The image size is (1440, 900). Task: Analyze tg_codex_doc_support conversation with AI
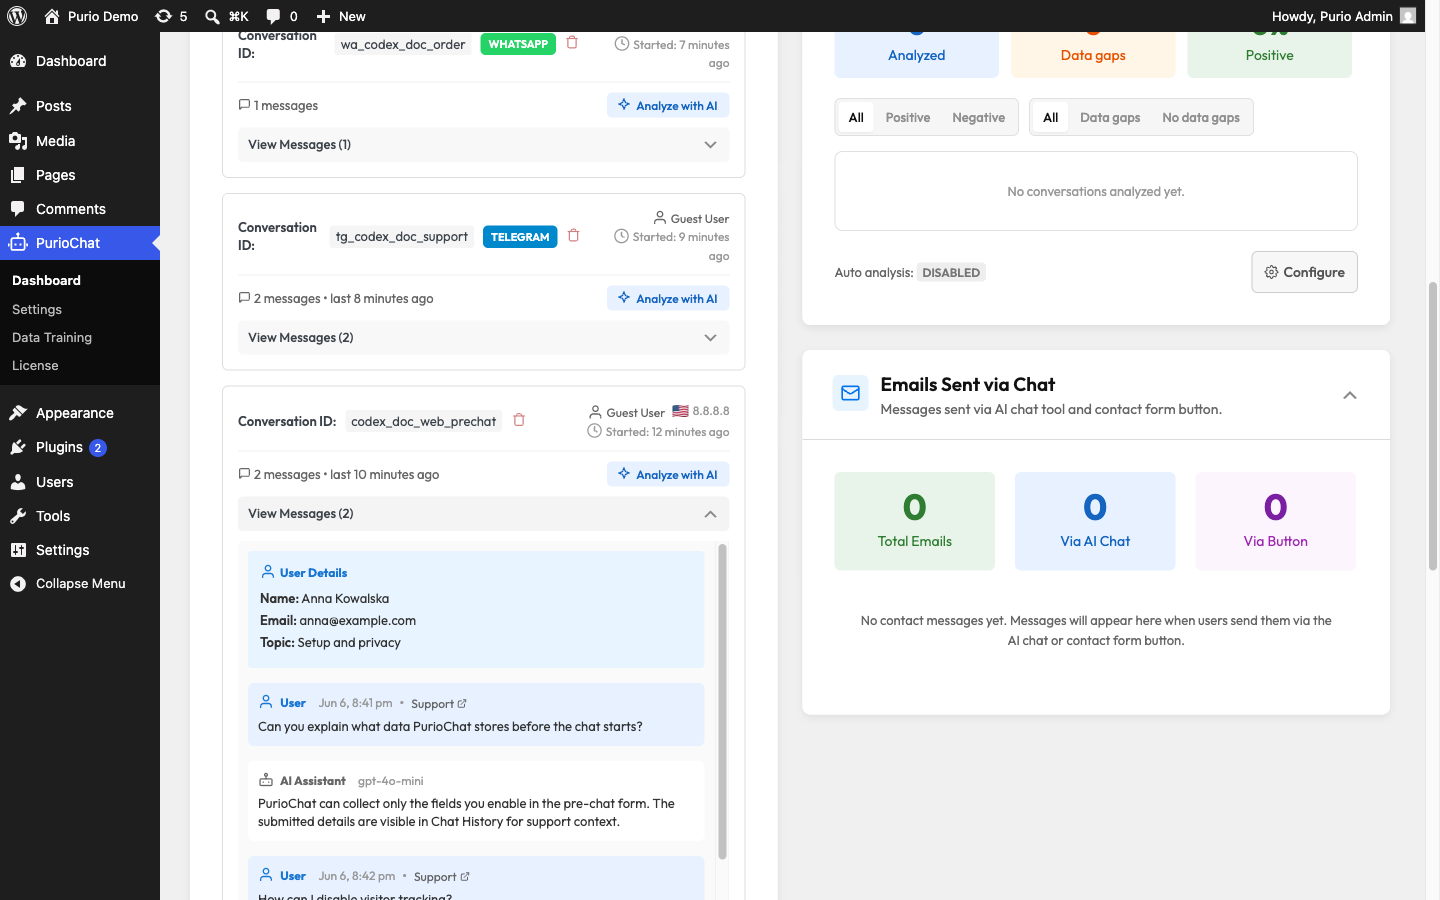coord(668,298)
